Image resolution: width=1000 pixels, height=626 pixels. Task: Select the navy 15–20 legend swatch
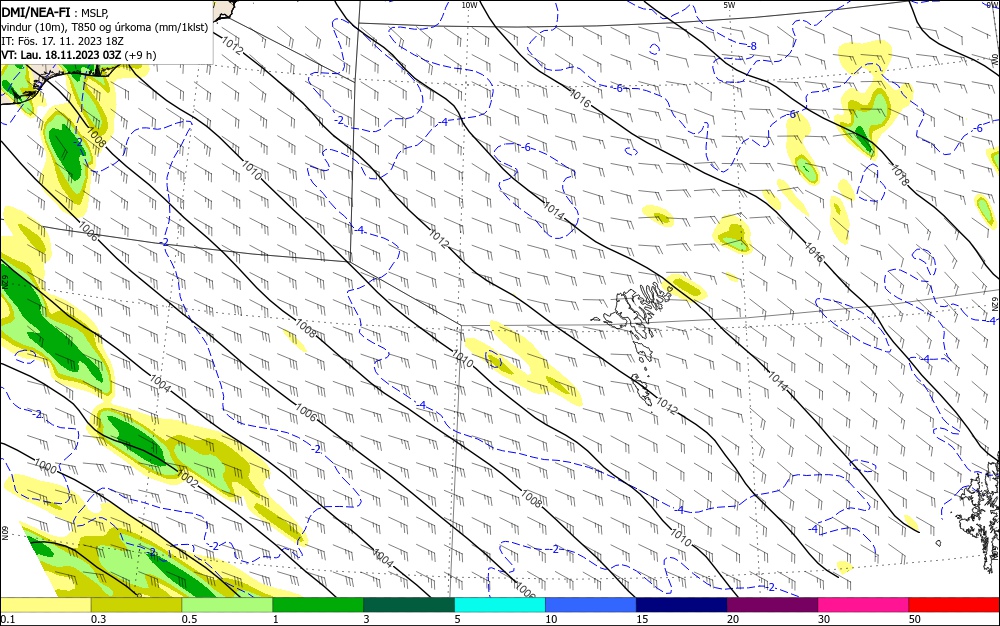pyautogui.click(x=682, y=605)
